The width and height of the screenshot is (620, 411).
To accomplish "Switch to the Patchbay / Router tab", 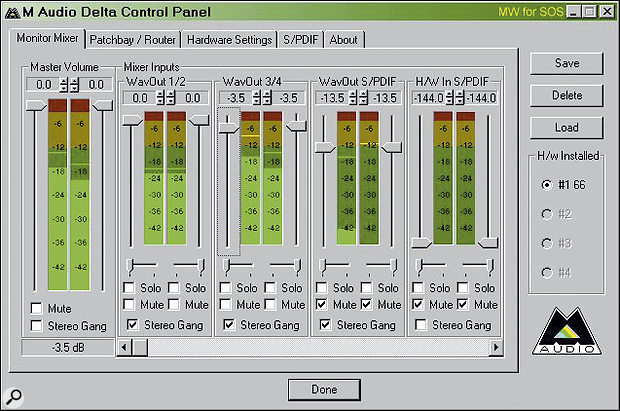I will pyautogui.click(x=132, y=40).
